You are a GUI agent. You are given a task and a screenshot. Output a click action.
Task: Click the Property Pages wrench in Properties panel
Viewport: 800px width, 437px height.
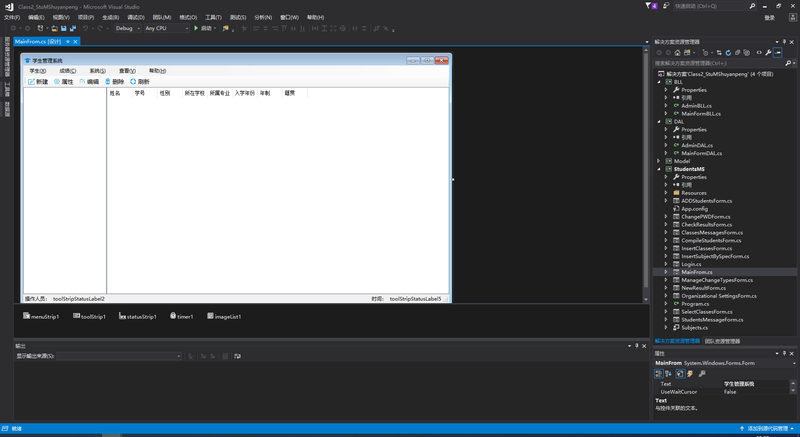pyautogui.click(x=702, y=374)
